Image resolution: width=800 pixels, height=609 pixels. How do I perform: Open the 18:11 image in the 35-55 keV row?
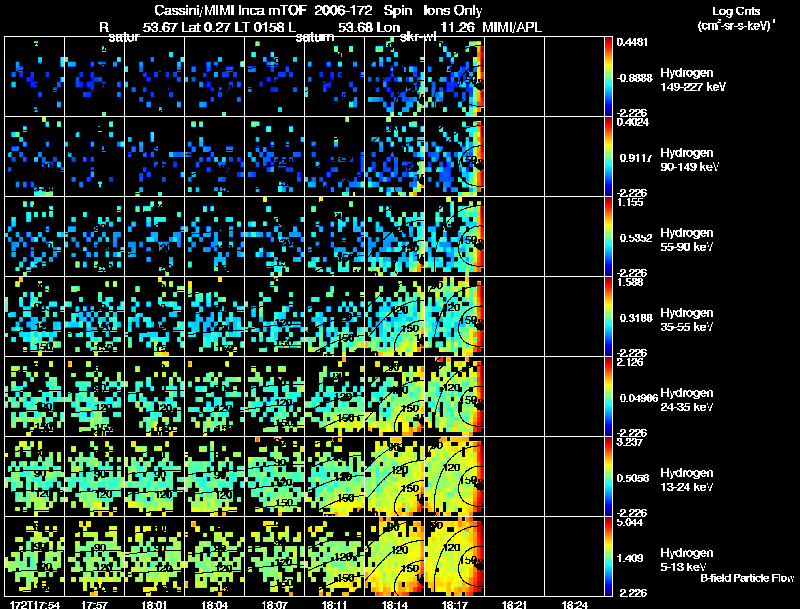[334, 317]
